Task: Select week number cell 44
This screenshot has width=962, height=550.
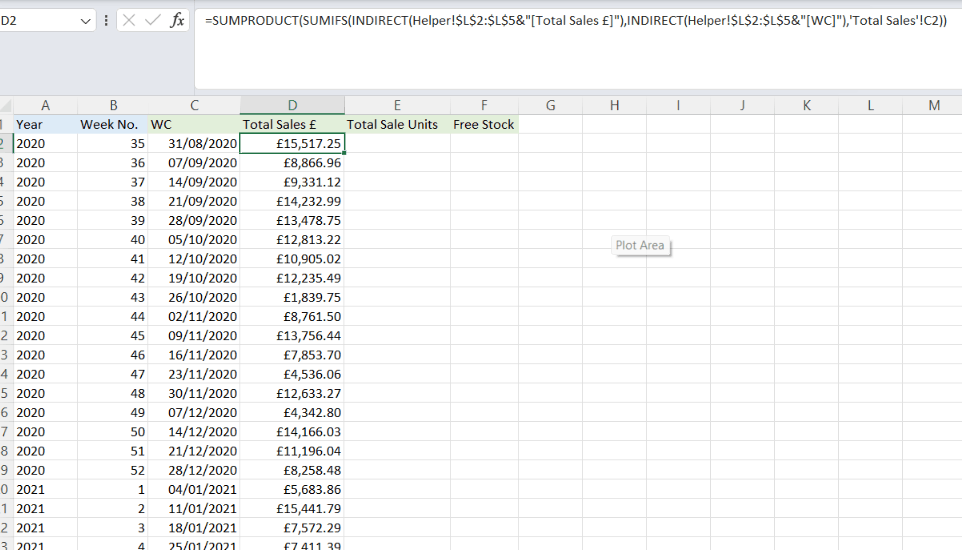Action: coord(113,317)
